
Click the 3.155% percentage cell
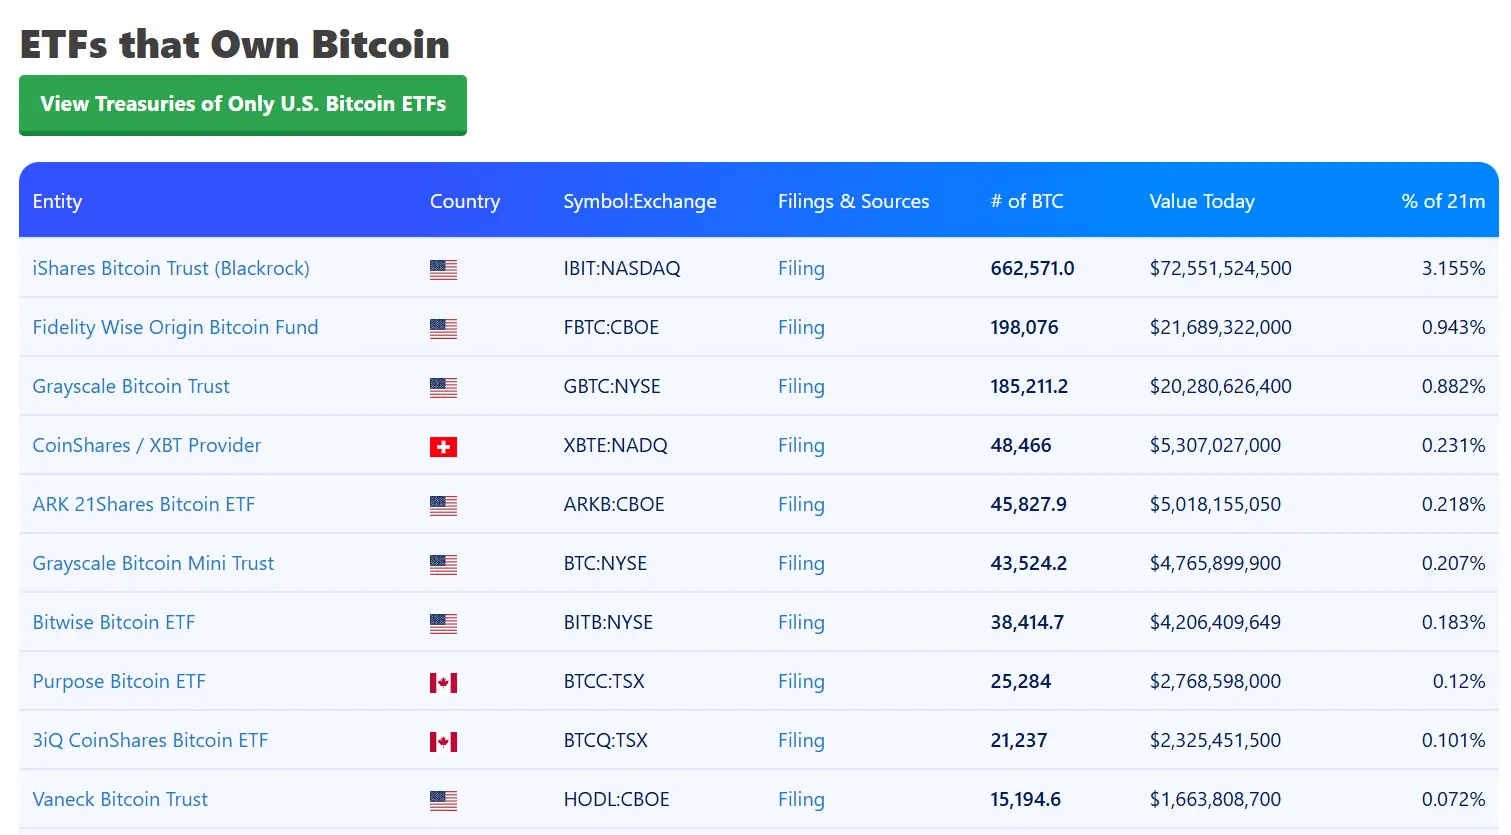click(1453, 268)
